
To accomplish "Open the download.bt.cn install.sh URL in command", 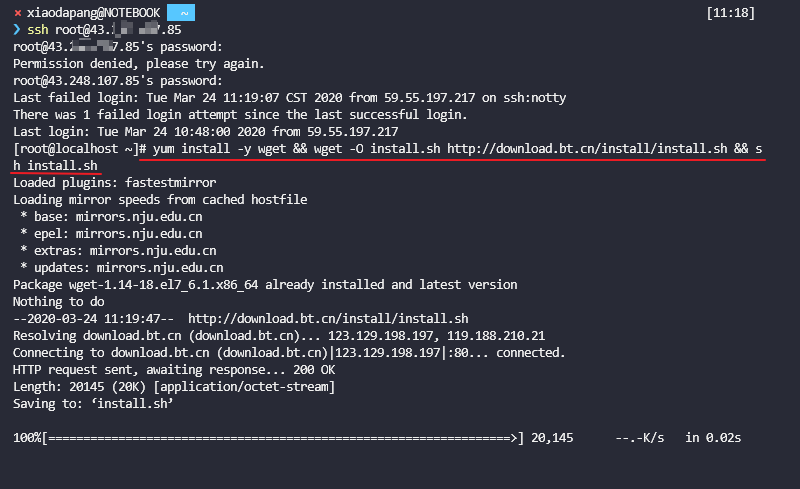I will 587,149.
